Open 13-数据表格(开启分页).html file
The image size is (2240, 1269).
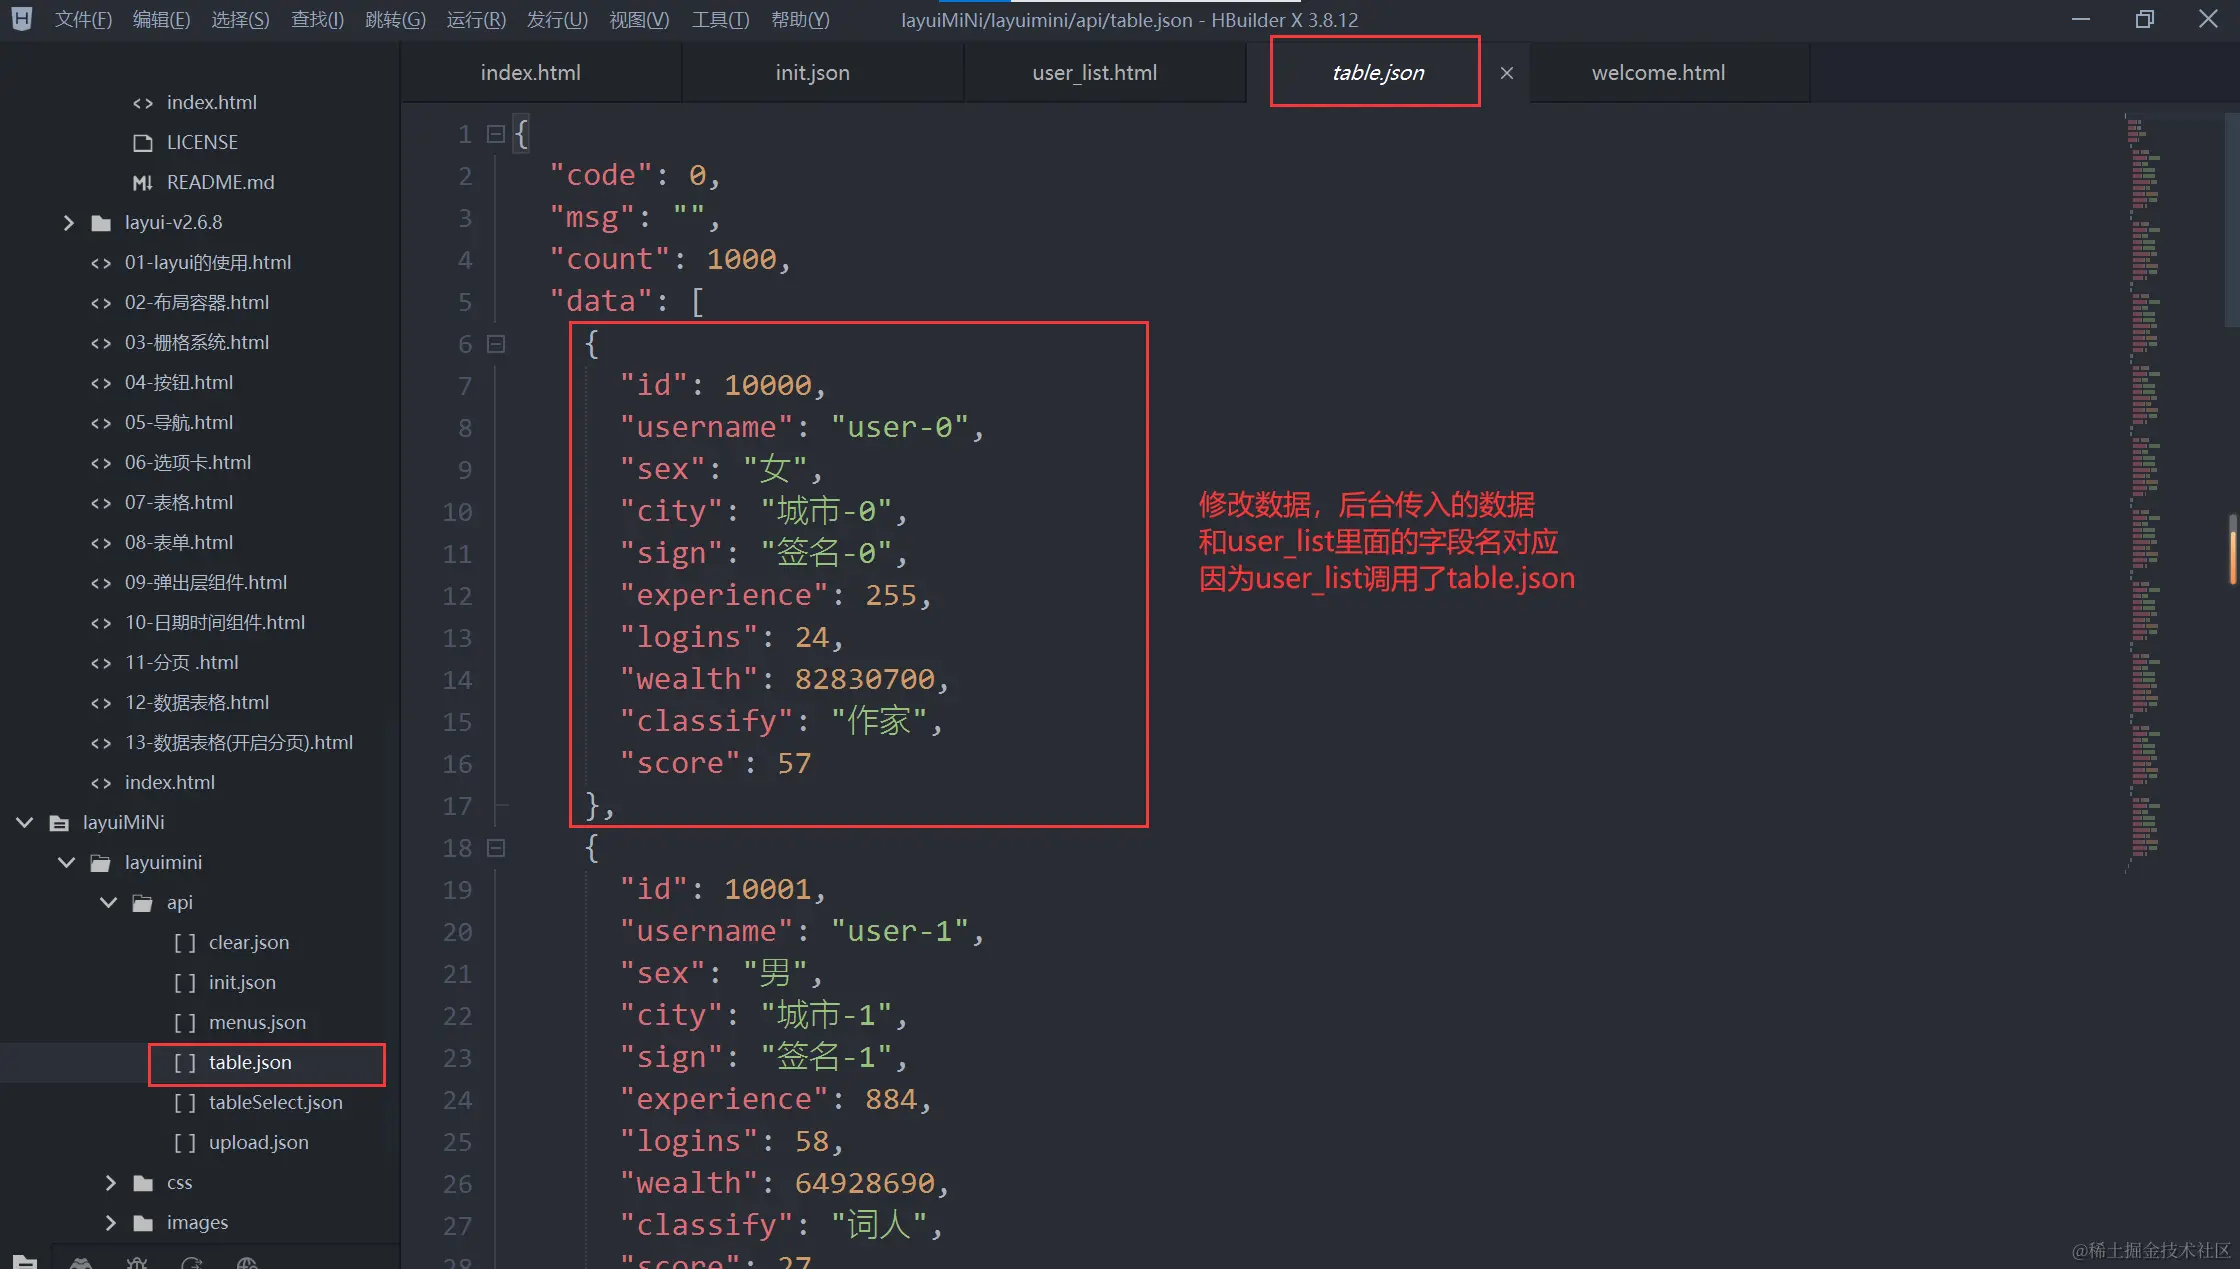pos(238,743)
